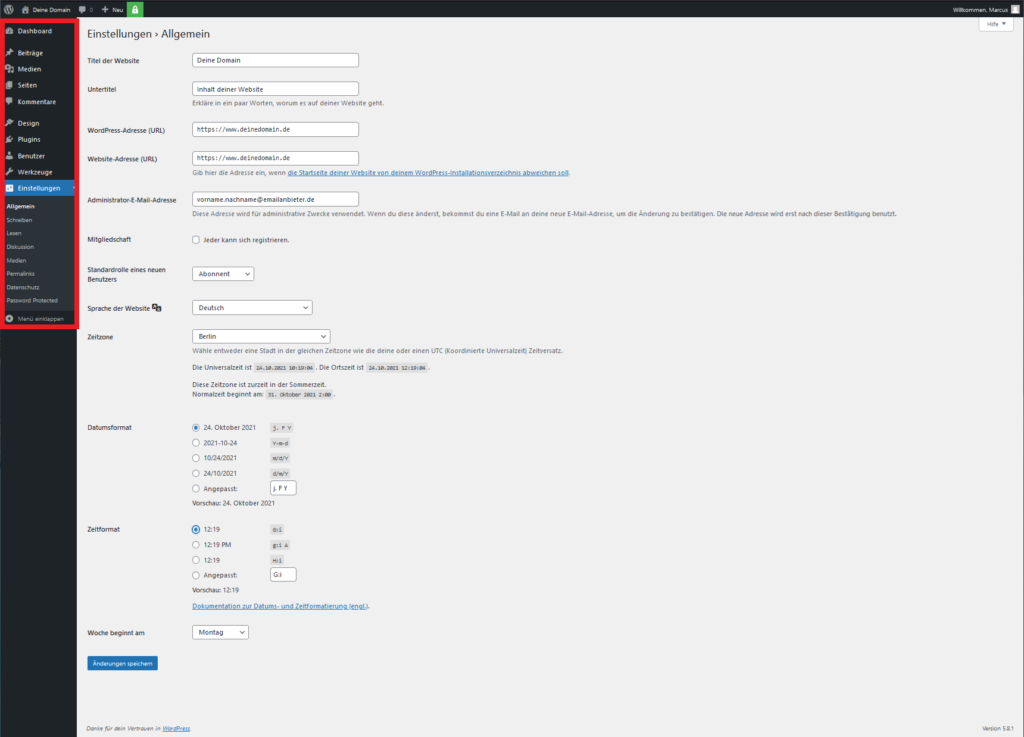Image resolution: width=1024 pixels, height=737 pixels.
Task: Open the Diskussion settings submenu item
Action: (x=20, y=247)
